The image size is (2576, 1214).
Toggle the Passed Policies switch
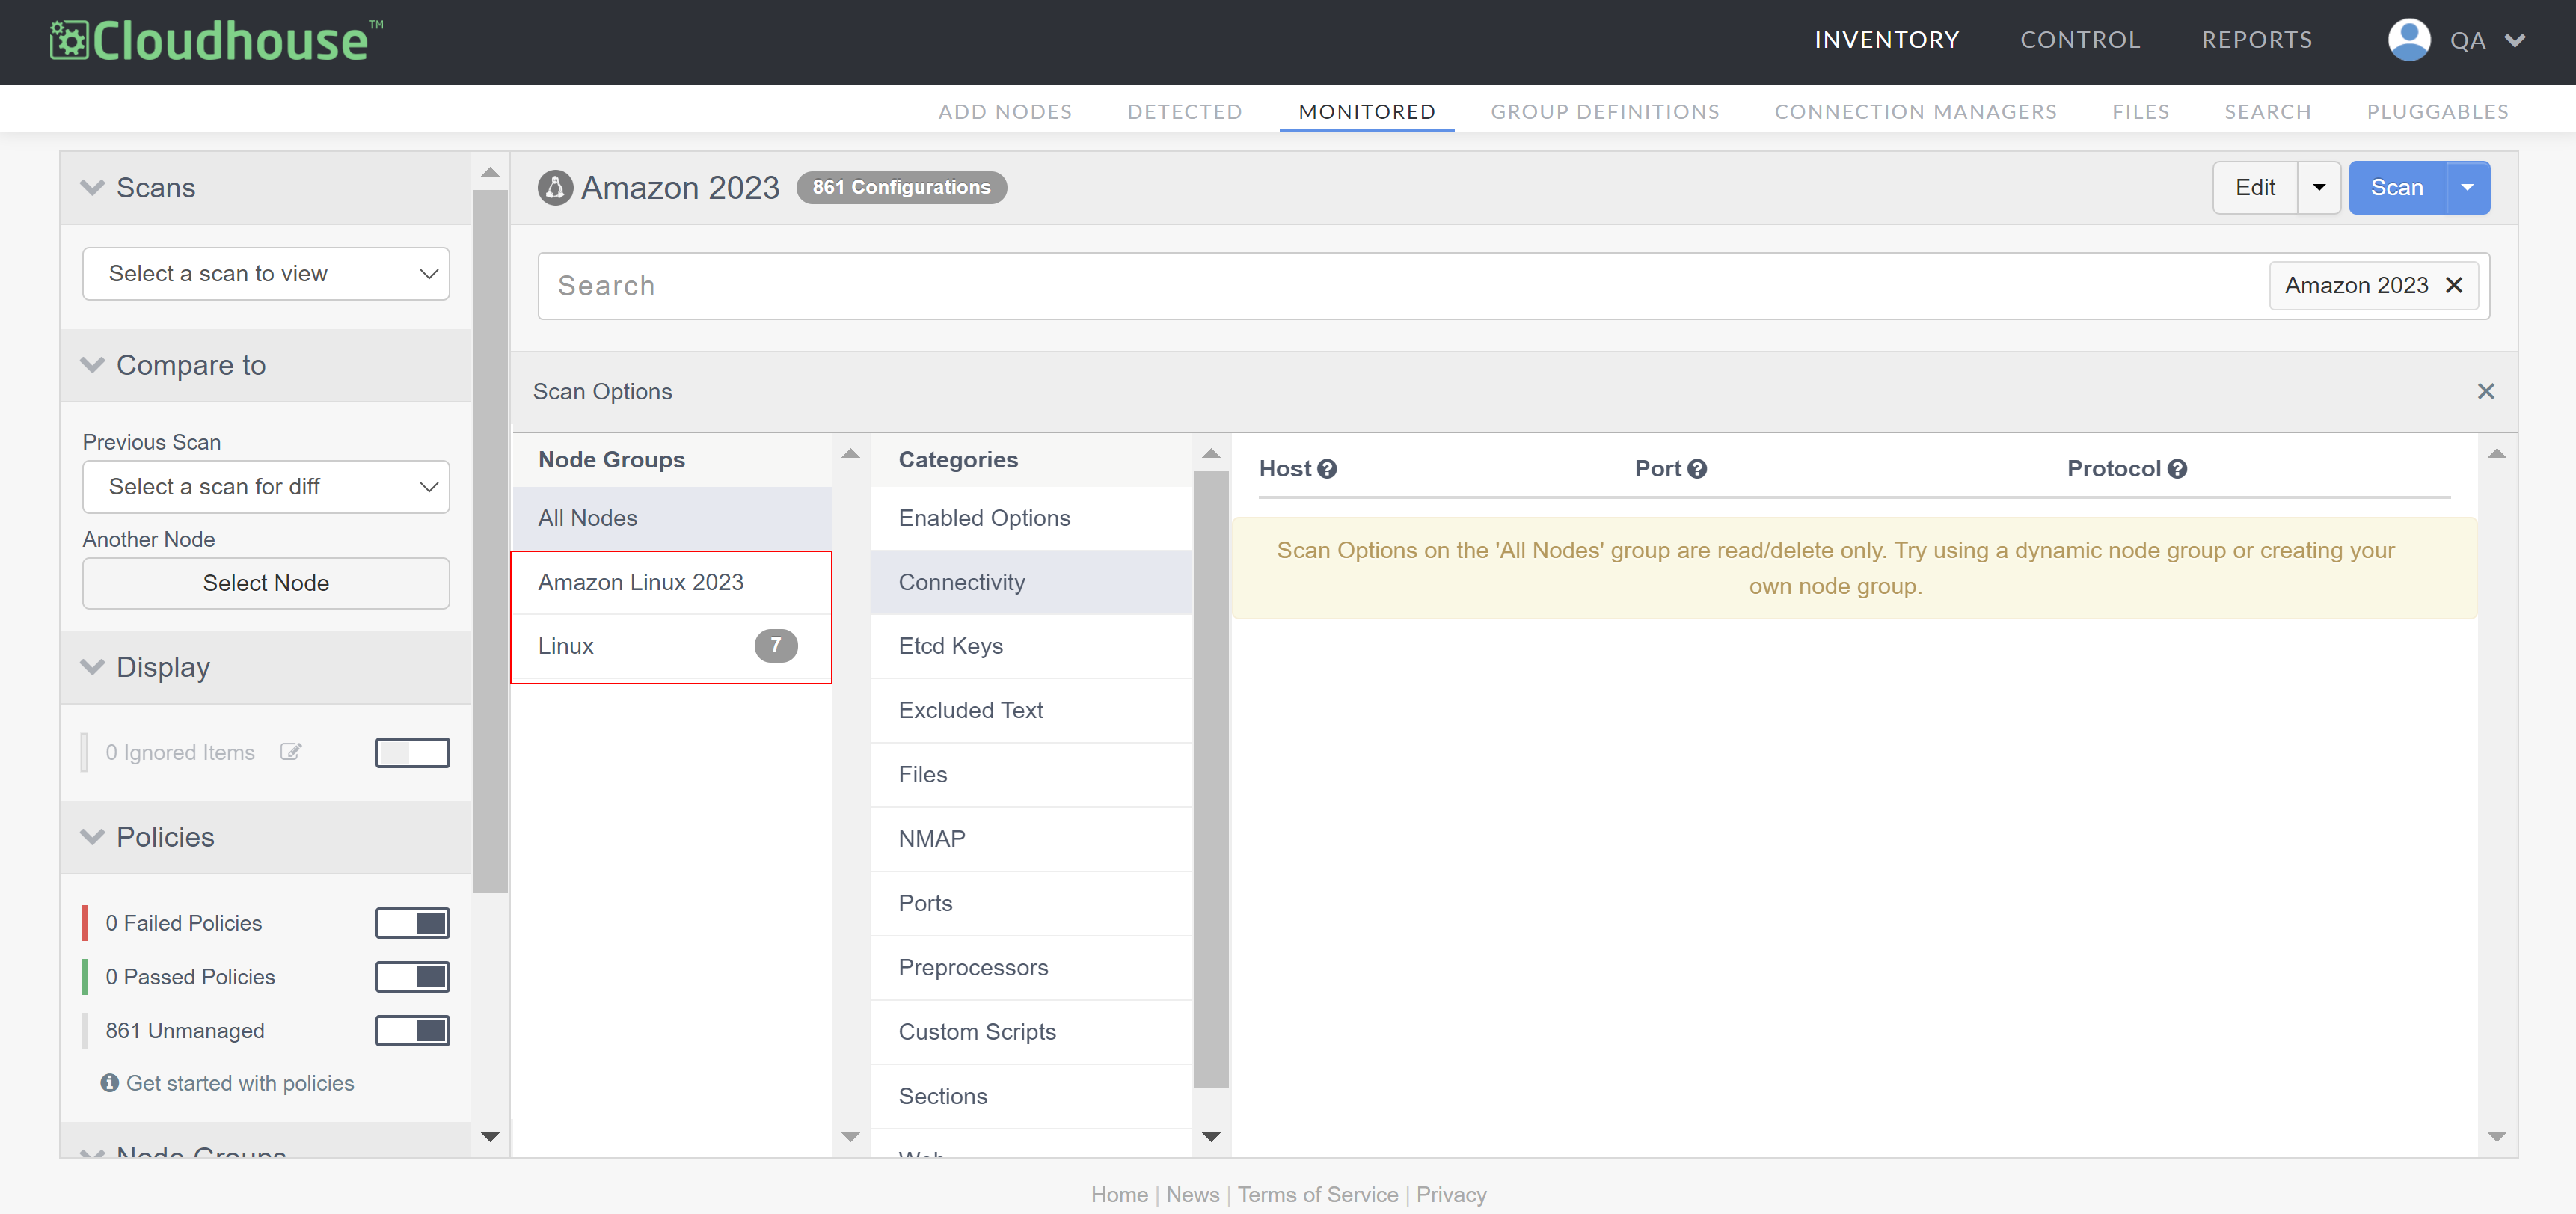(412, 976)
